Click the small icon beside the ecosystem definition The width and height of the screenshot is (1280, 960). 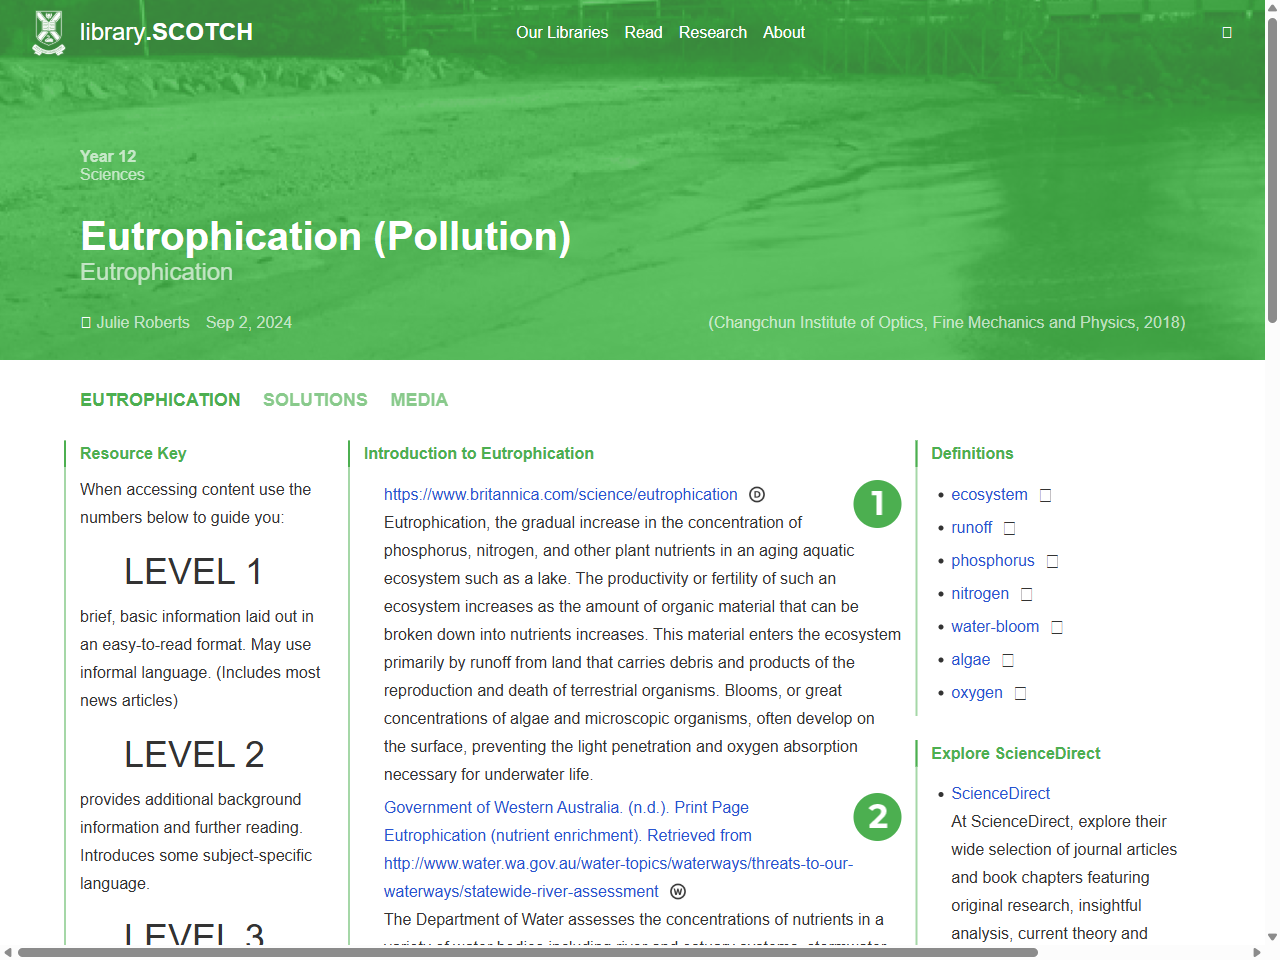click(x=1044, y=494)
